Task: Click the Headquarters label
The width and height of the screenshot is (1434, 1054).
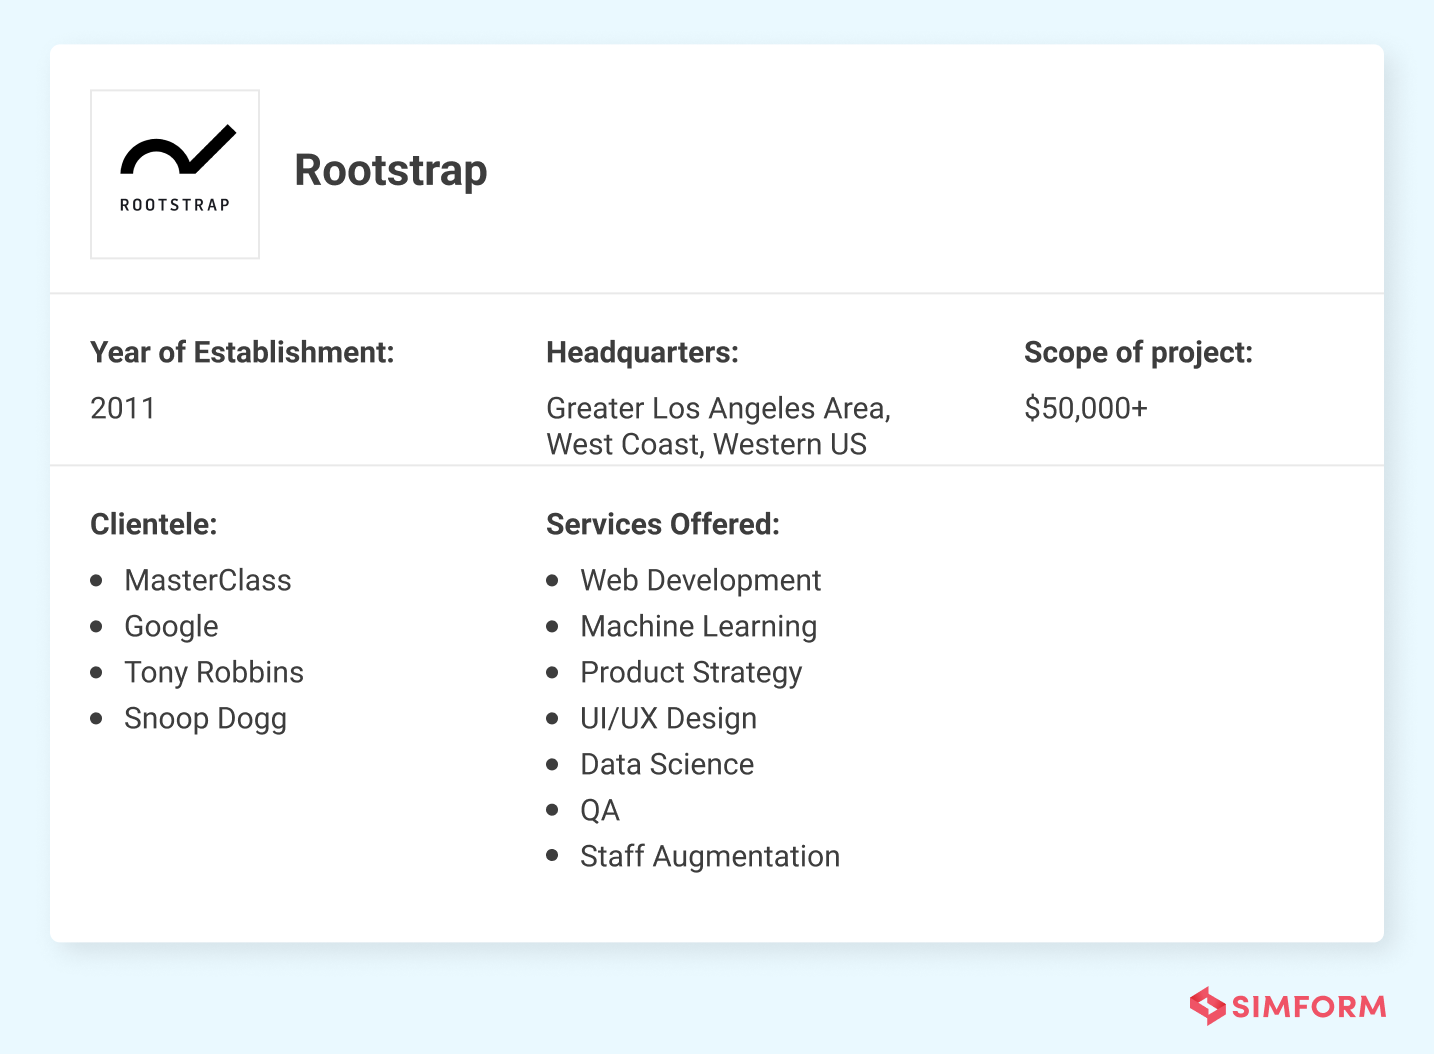Action: click(x=642, y=352)
